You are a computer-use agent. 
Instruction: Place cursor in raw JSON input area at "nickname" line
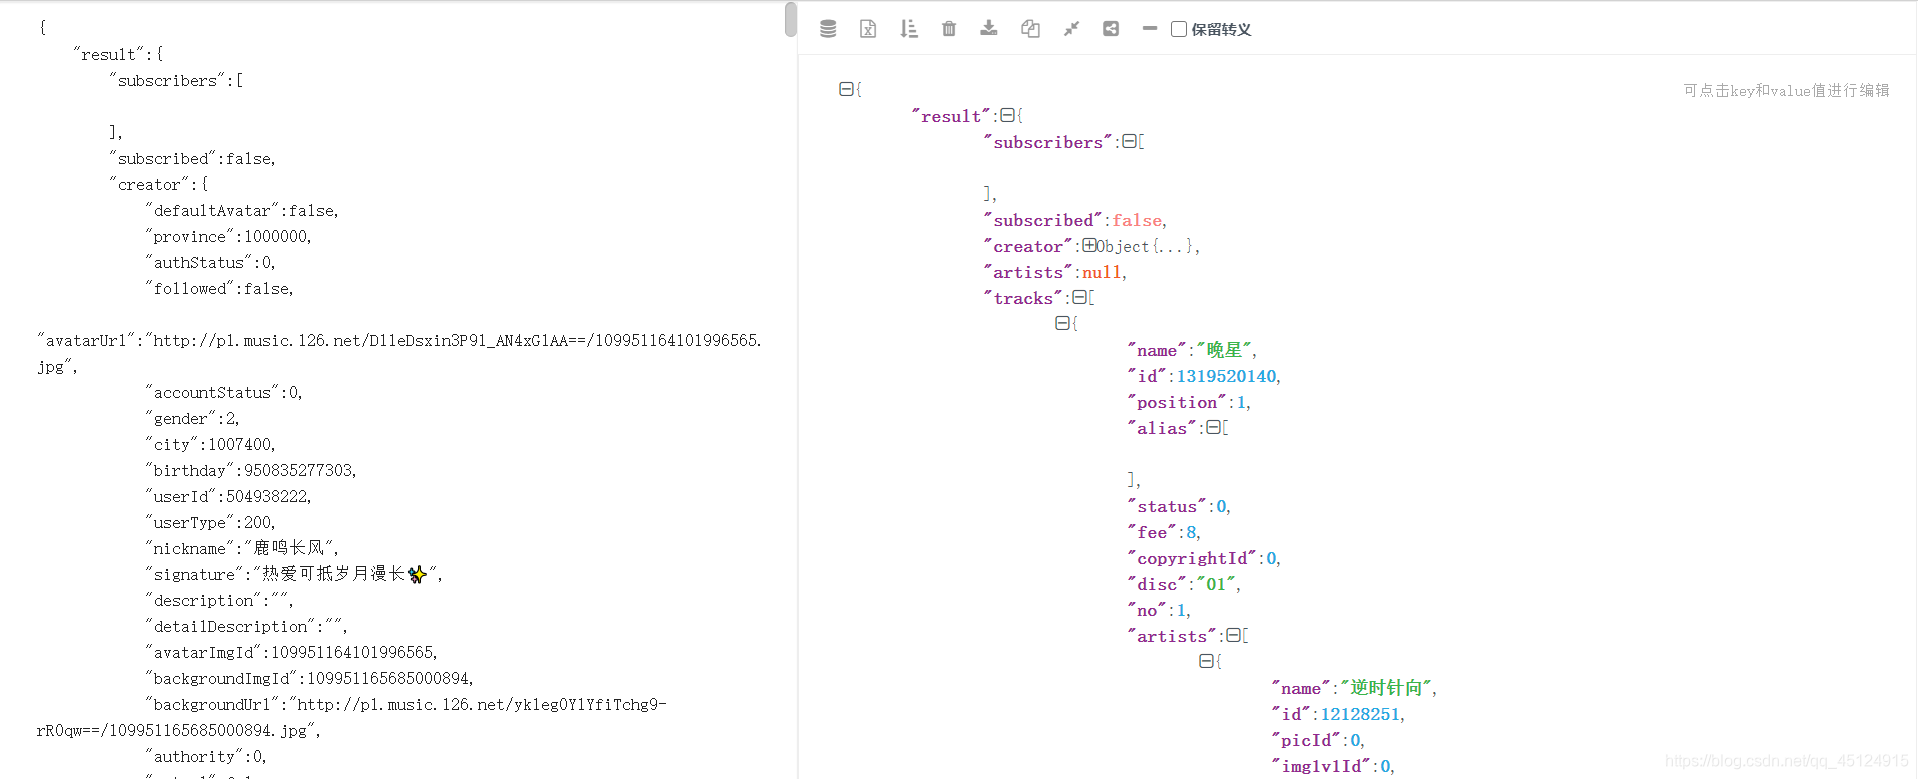[x=243, y=548]
